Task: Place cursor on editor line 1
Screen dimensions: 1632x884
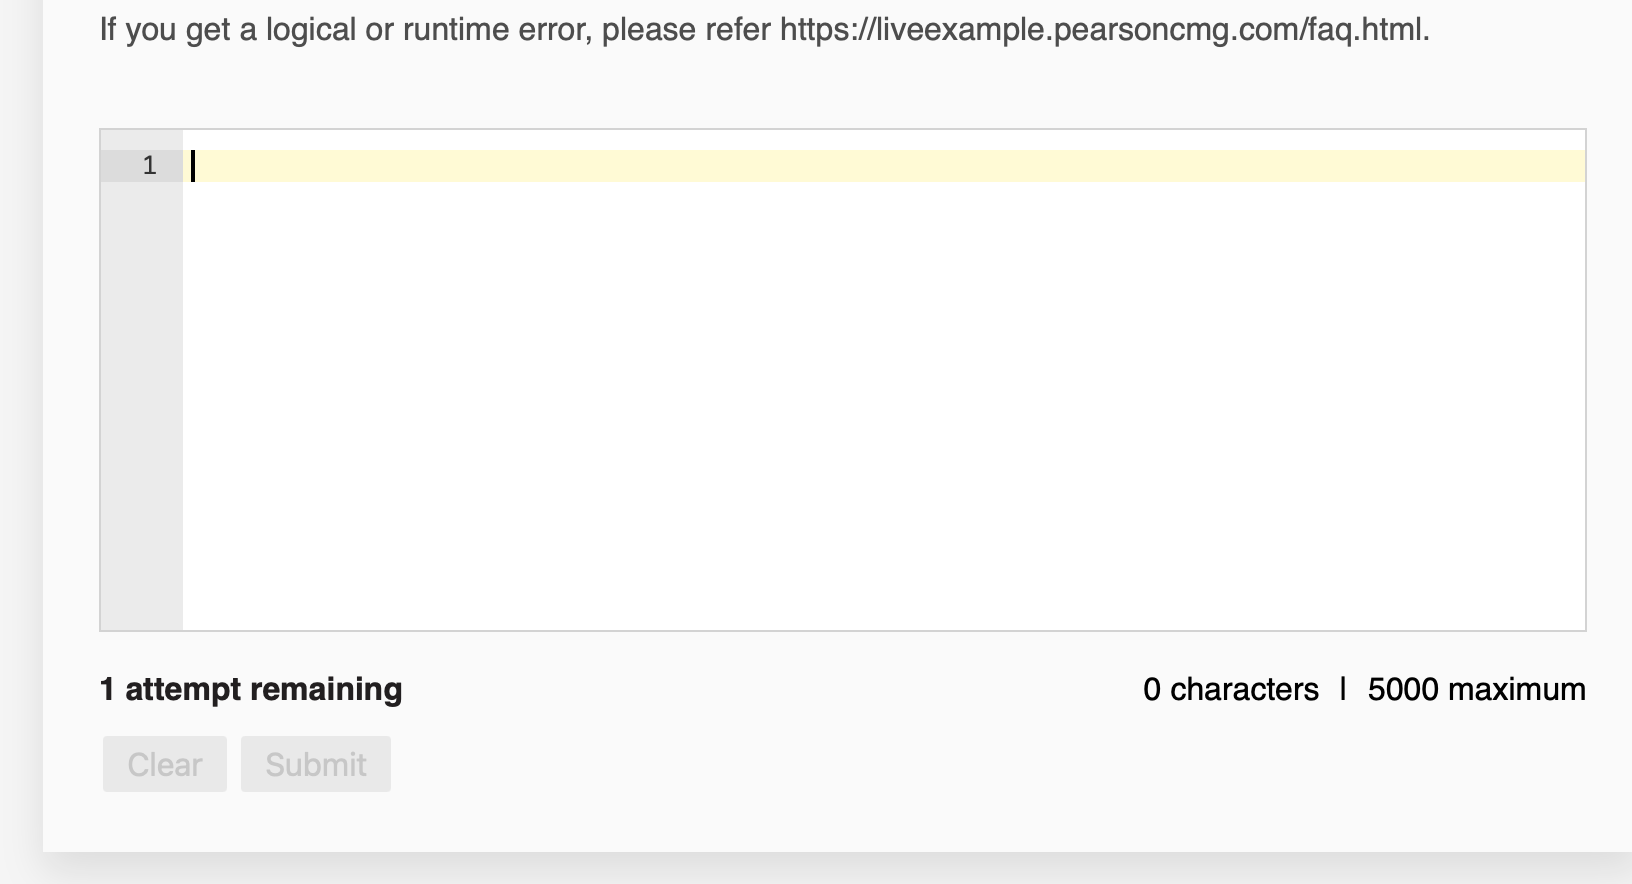Action: tap(884, 166)
